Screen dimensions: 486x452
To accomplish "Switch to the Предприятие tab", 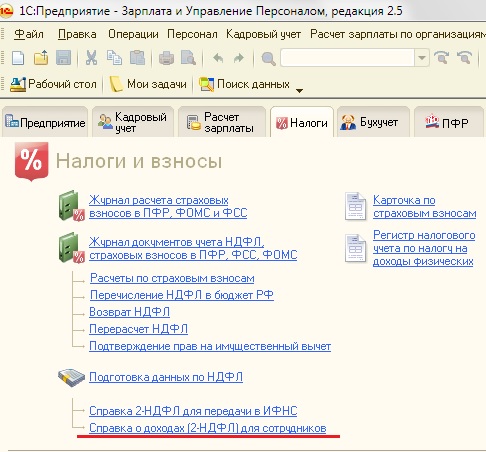I will click(x=45, y=122).
